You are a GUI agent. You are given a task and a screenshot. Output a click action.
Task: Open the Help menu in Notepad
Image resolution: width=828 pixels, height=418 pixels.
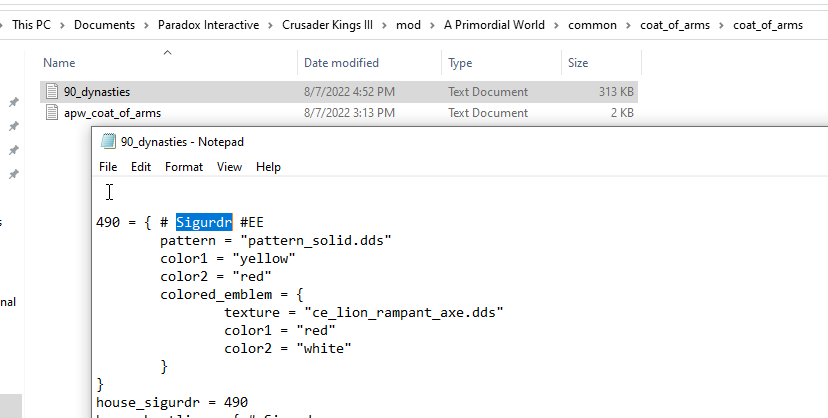click(268, 167)
